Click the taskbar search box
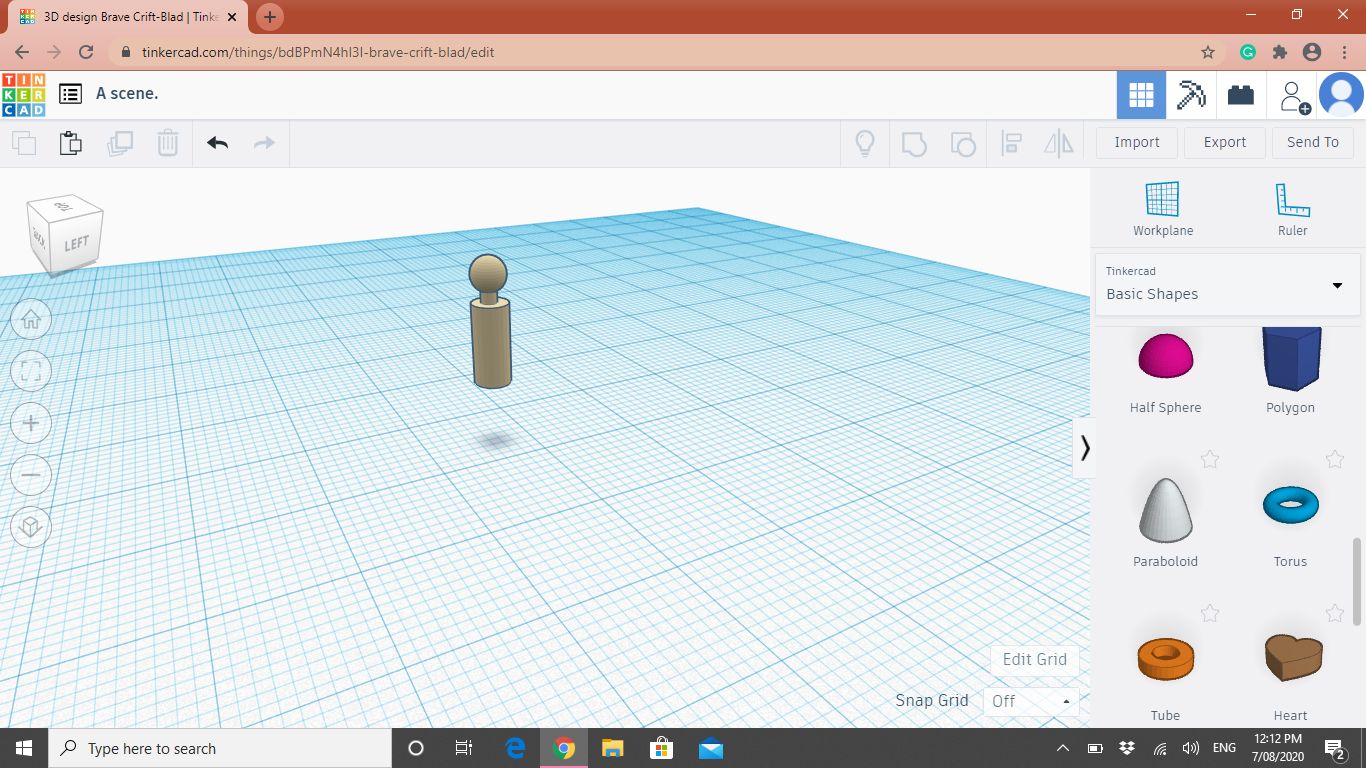This screenshot has height=768, width=1366. tap(219, 748)
